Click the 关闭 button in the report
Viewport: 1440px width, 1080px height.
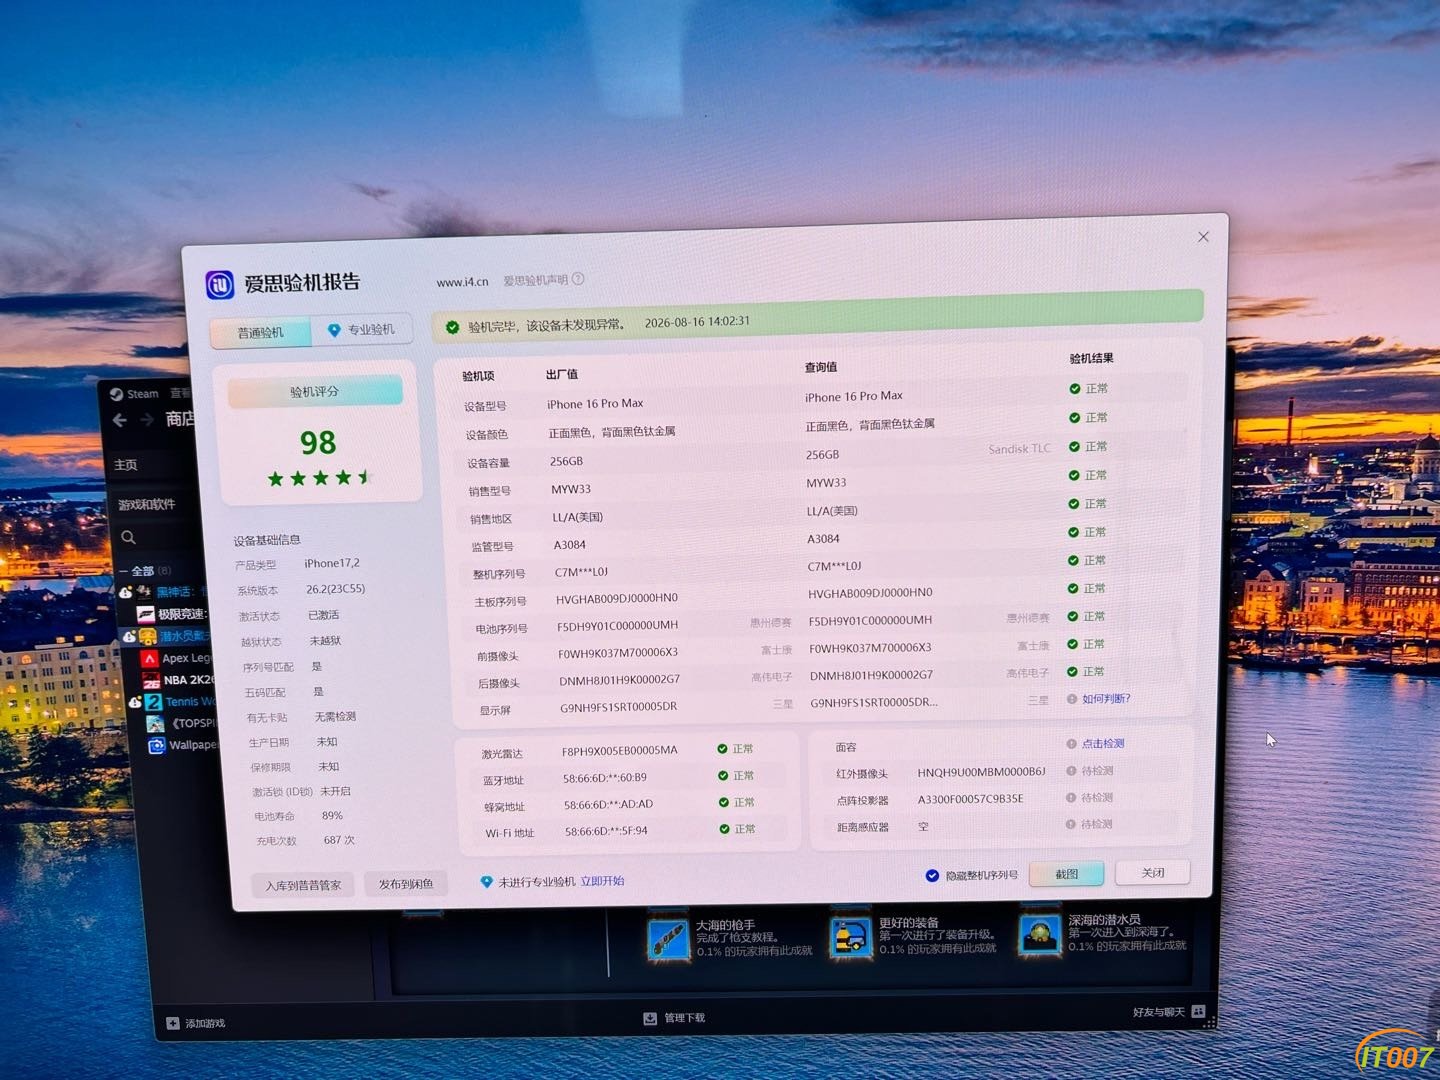click(x=1153, y=873)
